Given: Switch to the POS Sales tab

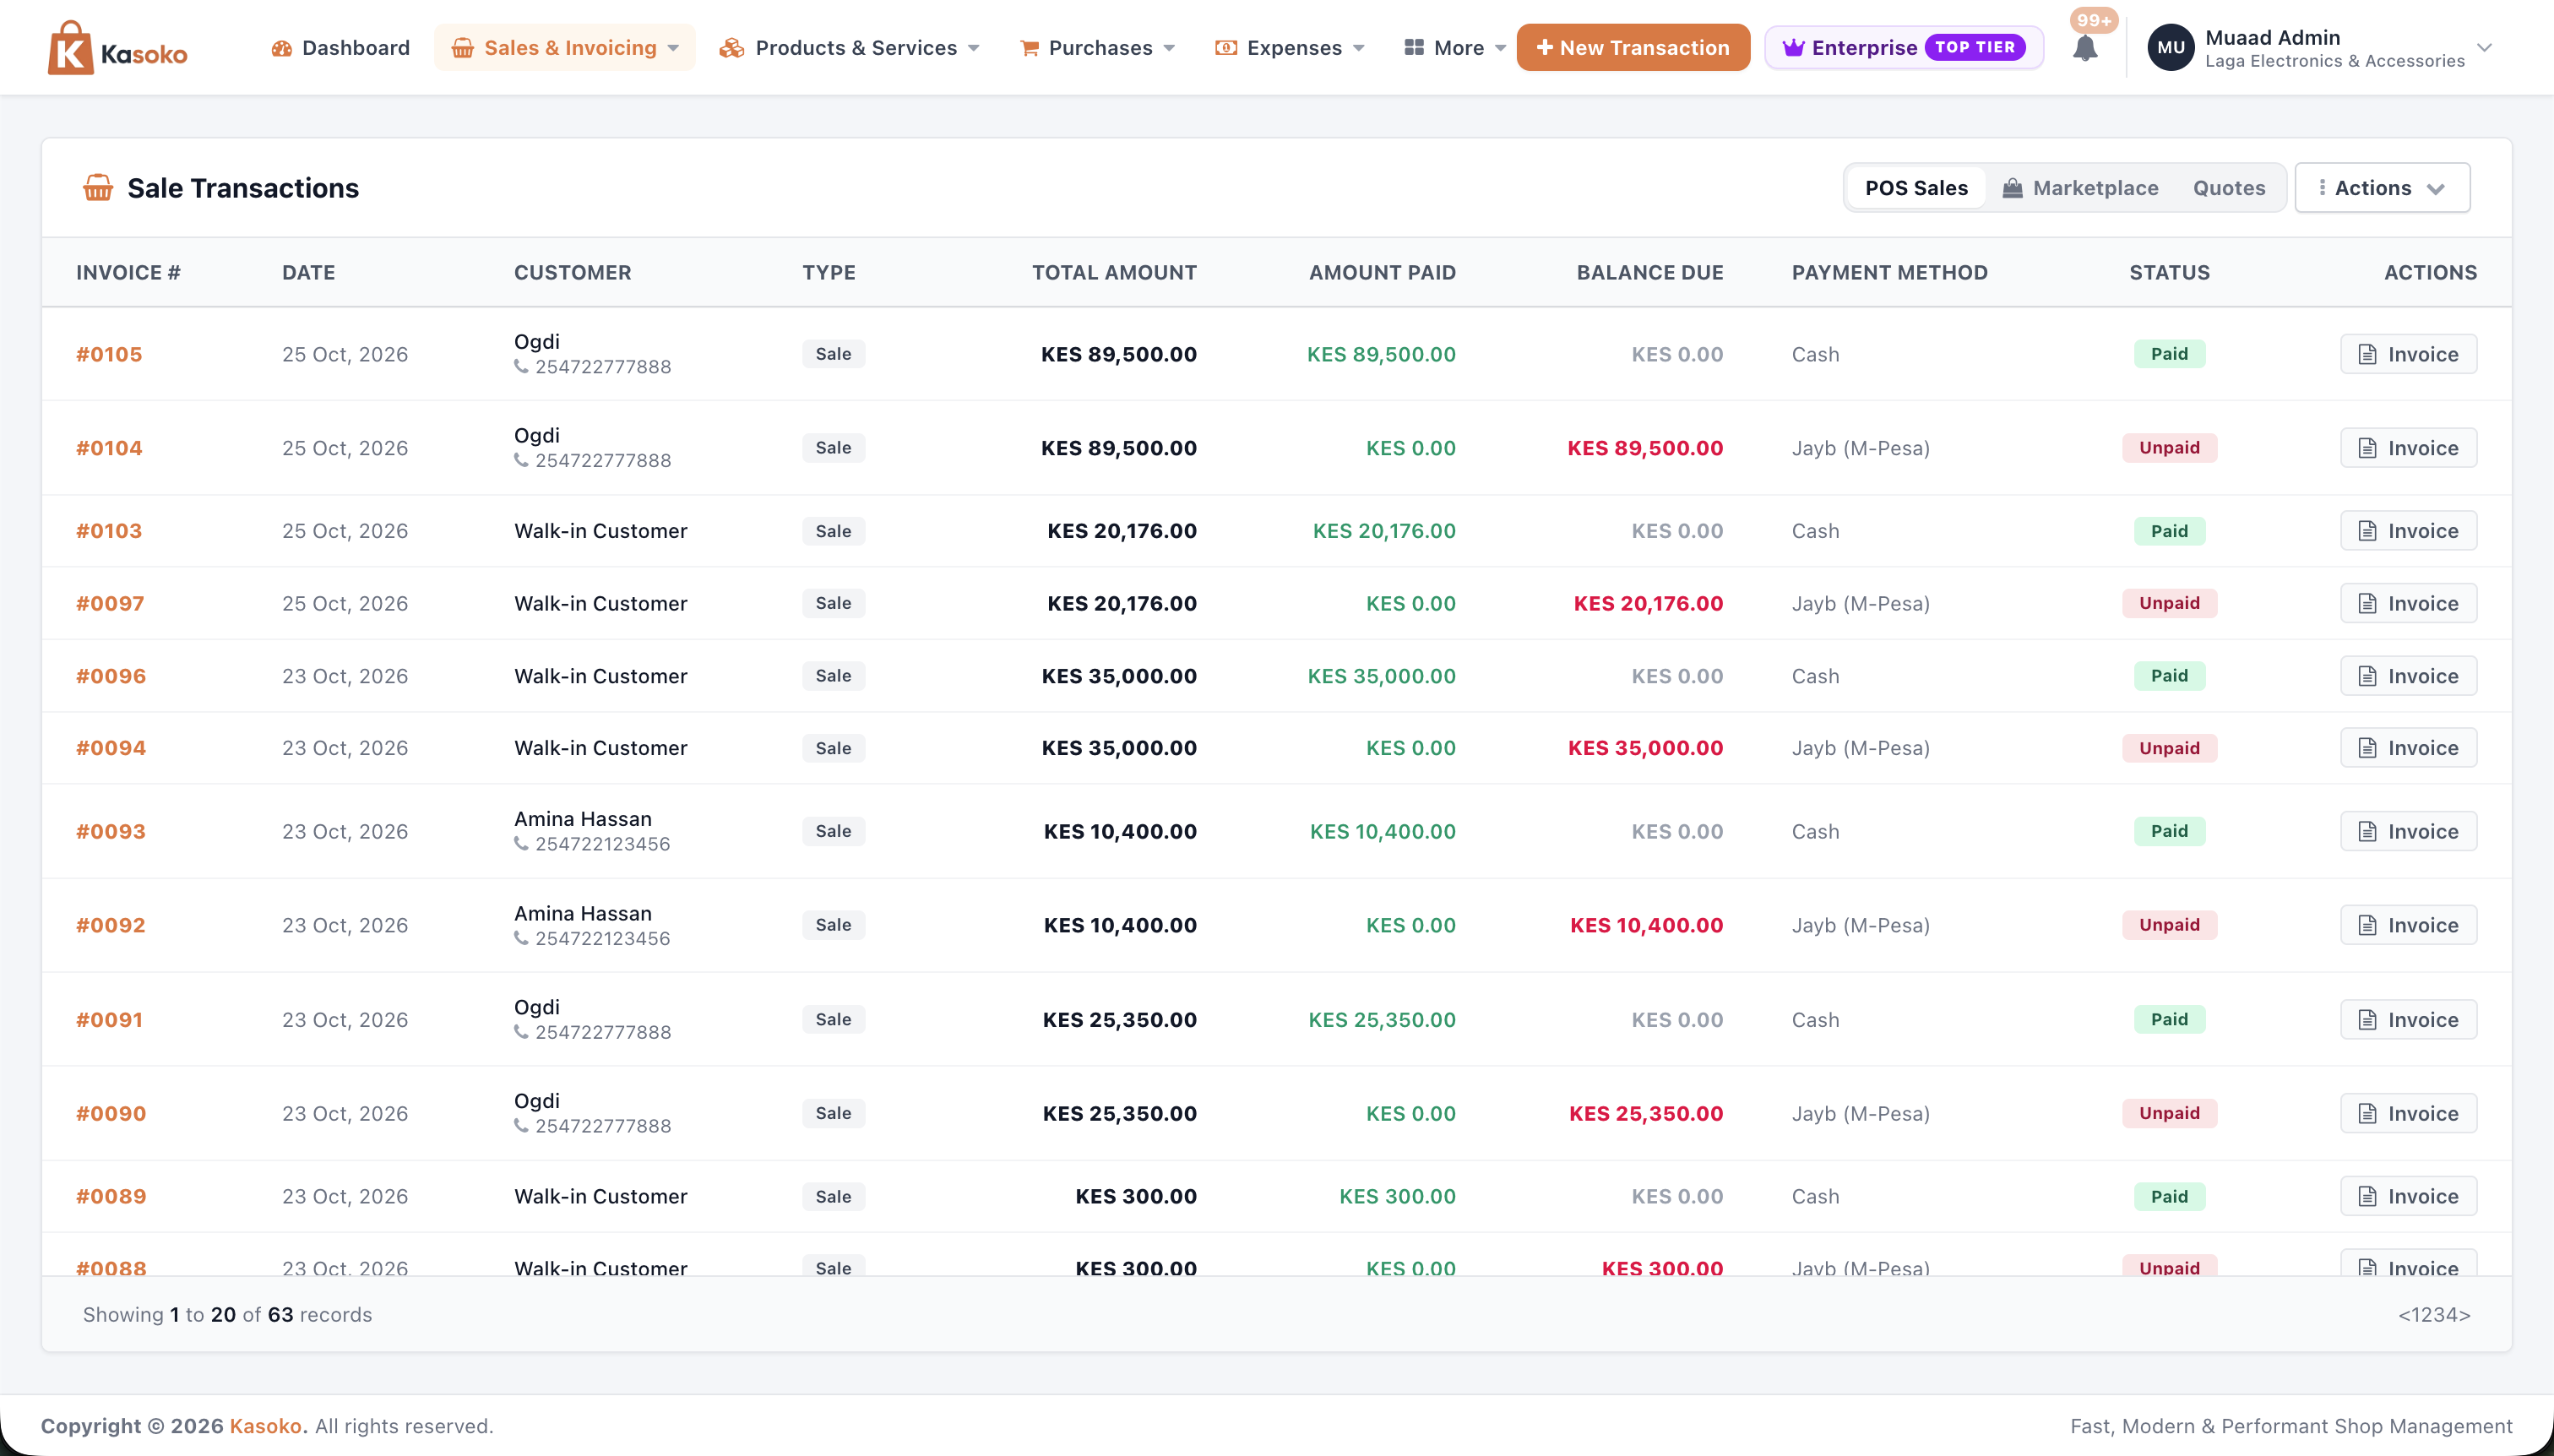Looking at the screenshot, I should [1916, 188].
